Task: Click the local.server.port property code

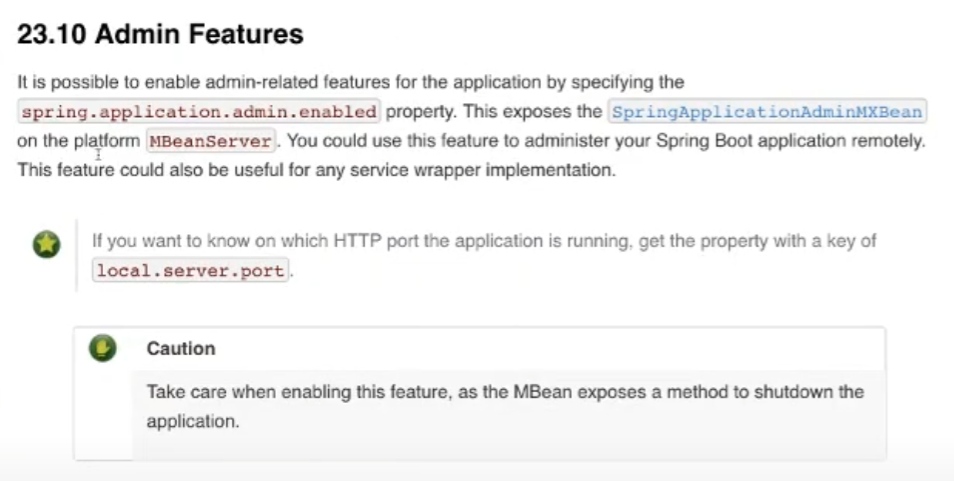Action: coord(190,271)
